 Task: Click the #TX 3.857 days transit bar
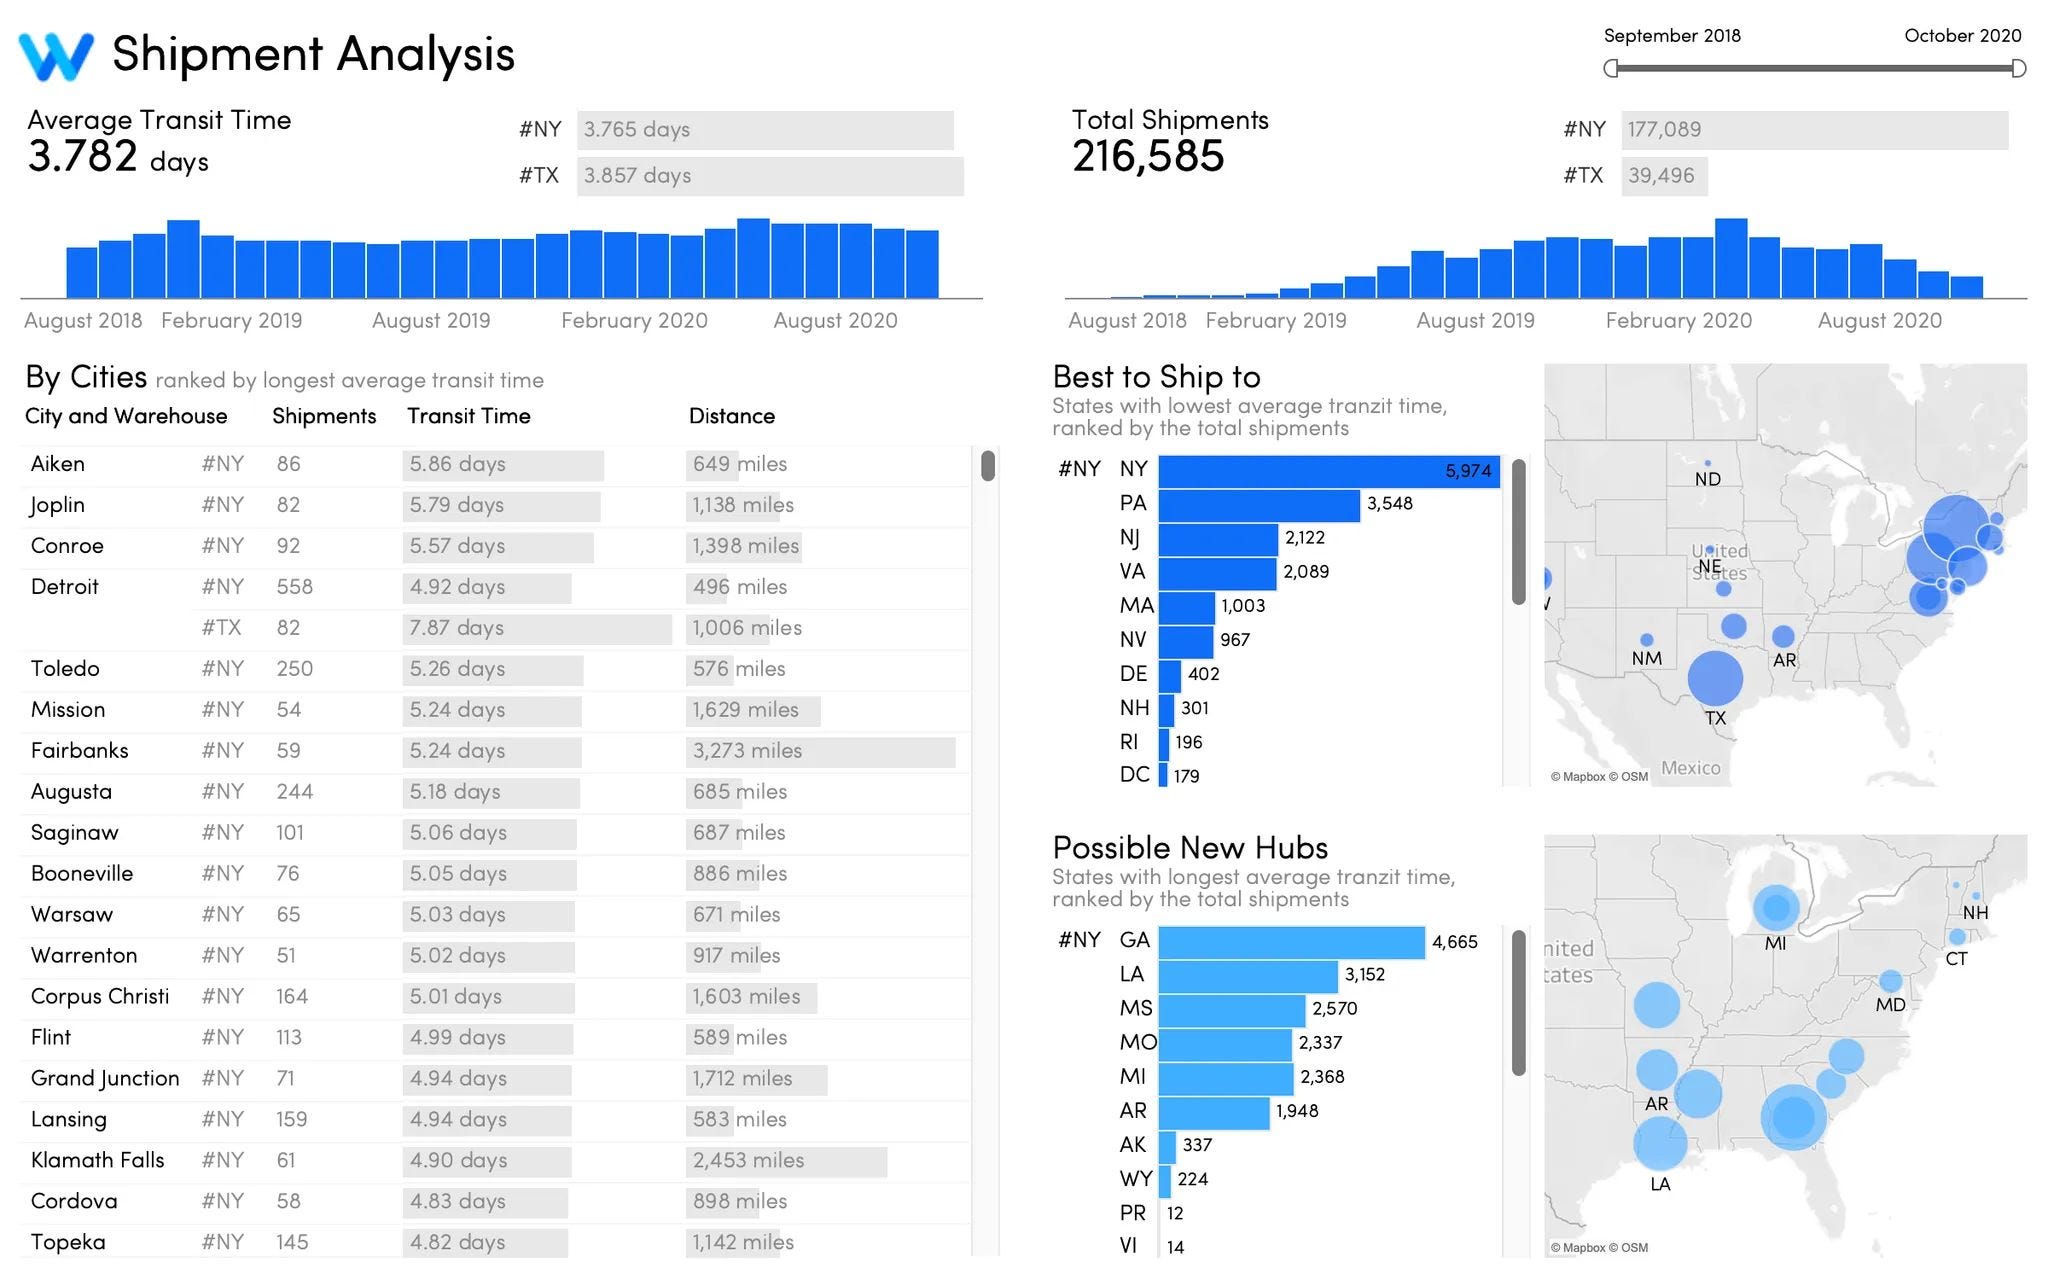[x=769, y=176]
